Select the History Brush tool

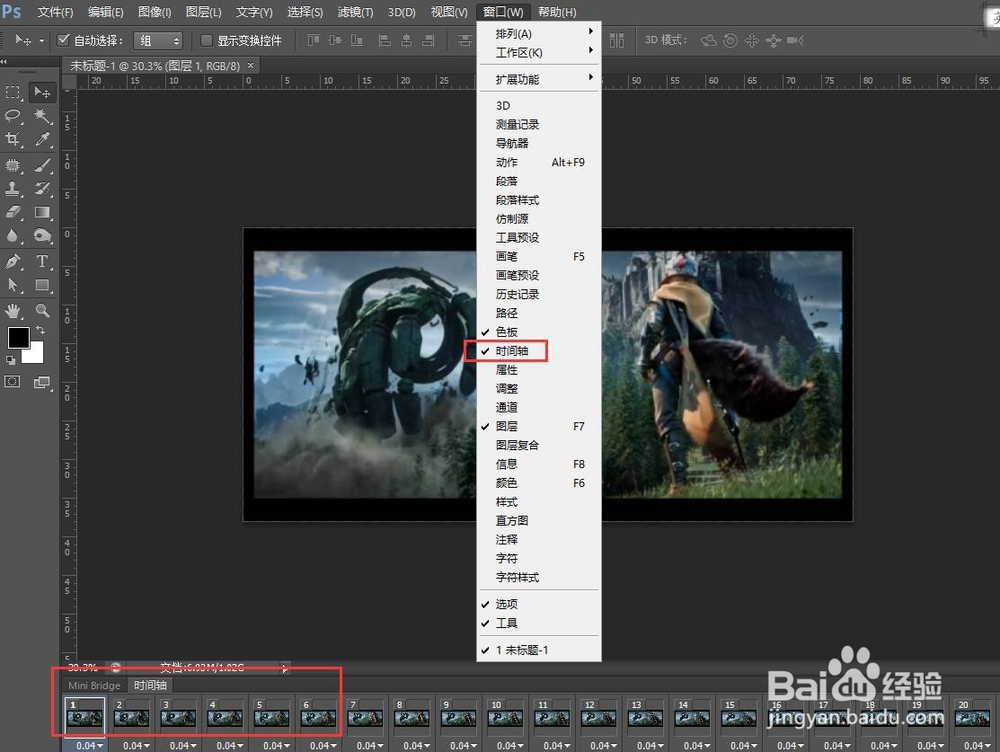42,189
